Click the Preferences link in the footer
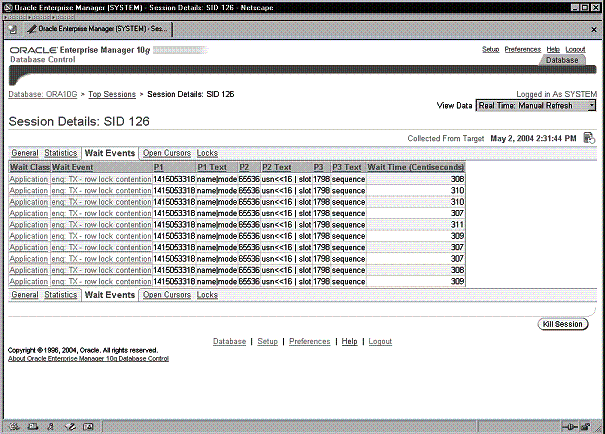Viewport: 605px width, 434px height. 309,341
